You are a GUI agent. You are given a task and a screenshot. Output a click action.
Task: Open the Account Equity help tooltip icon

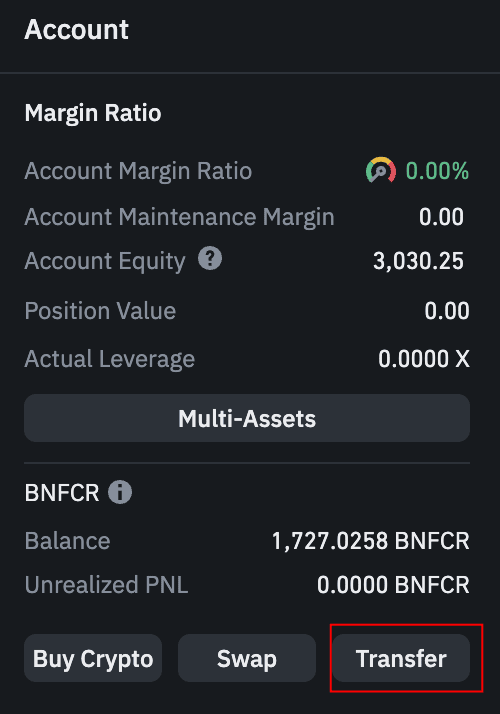(210, 259)
